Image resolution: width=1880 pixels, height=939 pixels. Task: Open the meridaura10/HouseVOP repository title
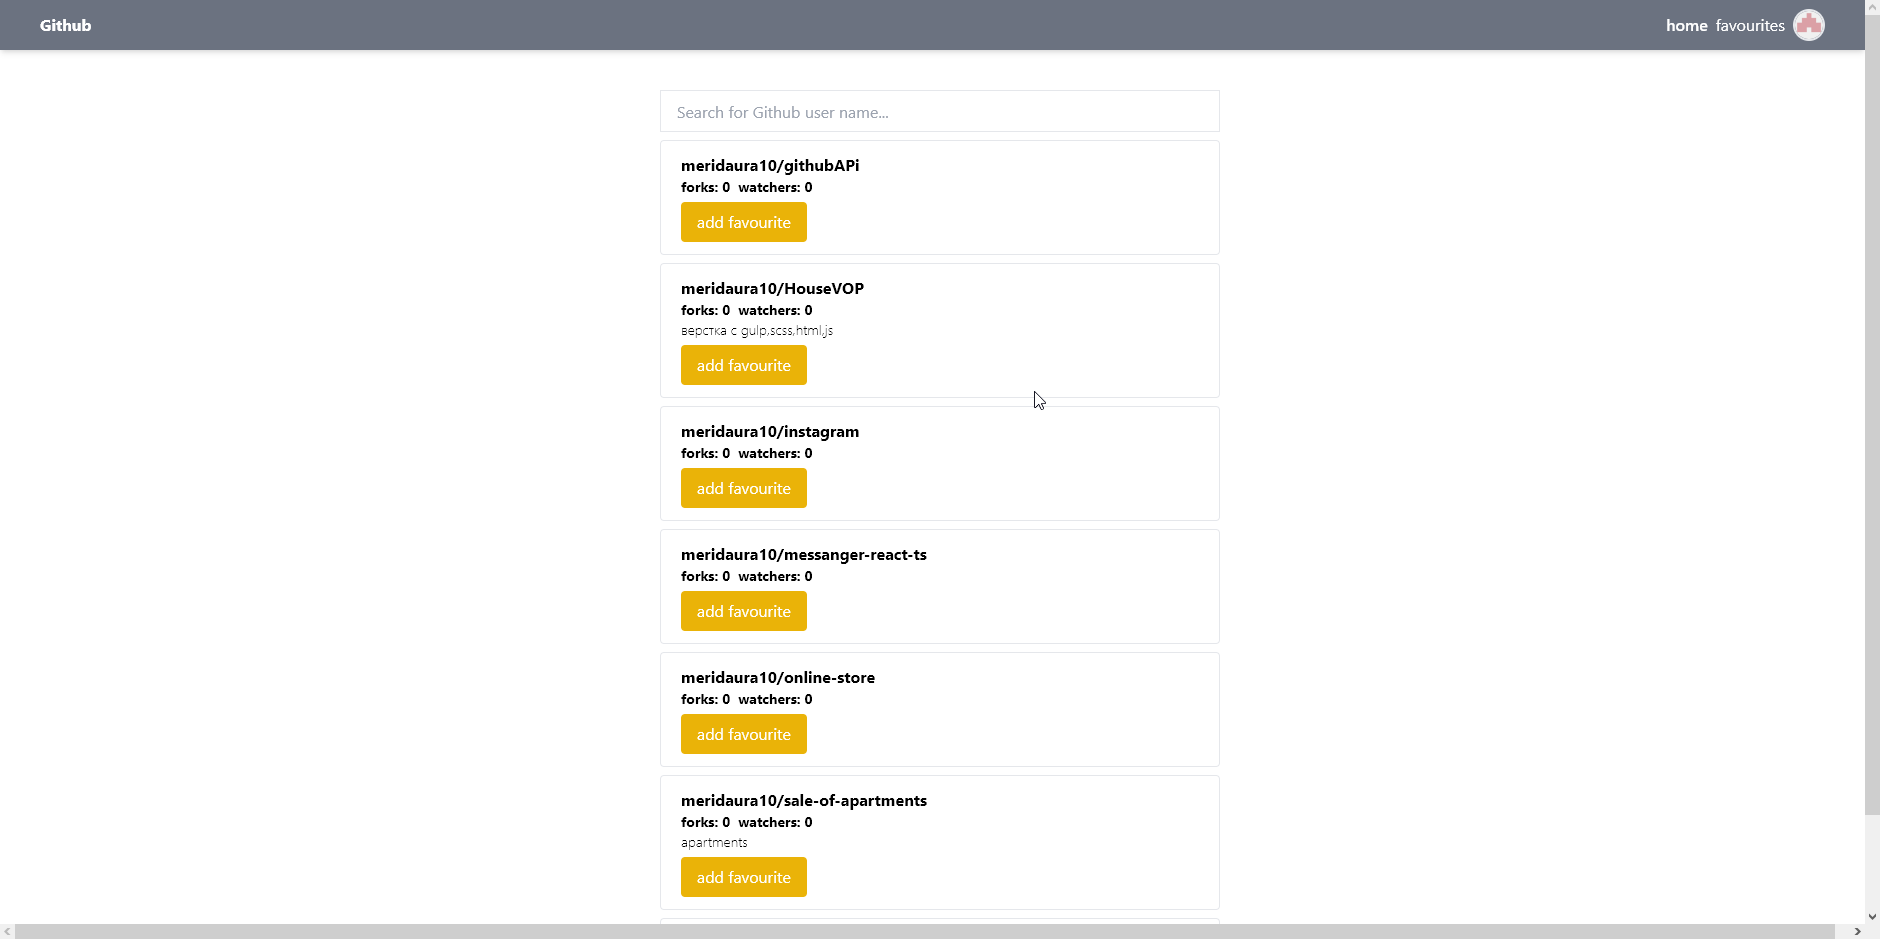pos(772,288)
